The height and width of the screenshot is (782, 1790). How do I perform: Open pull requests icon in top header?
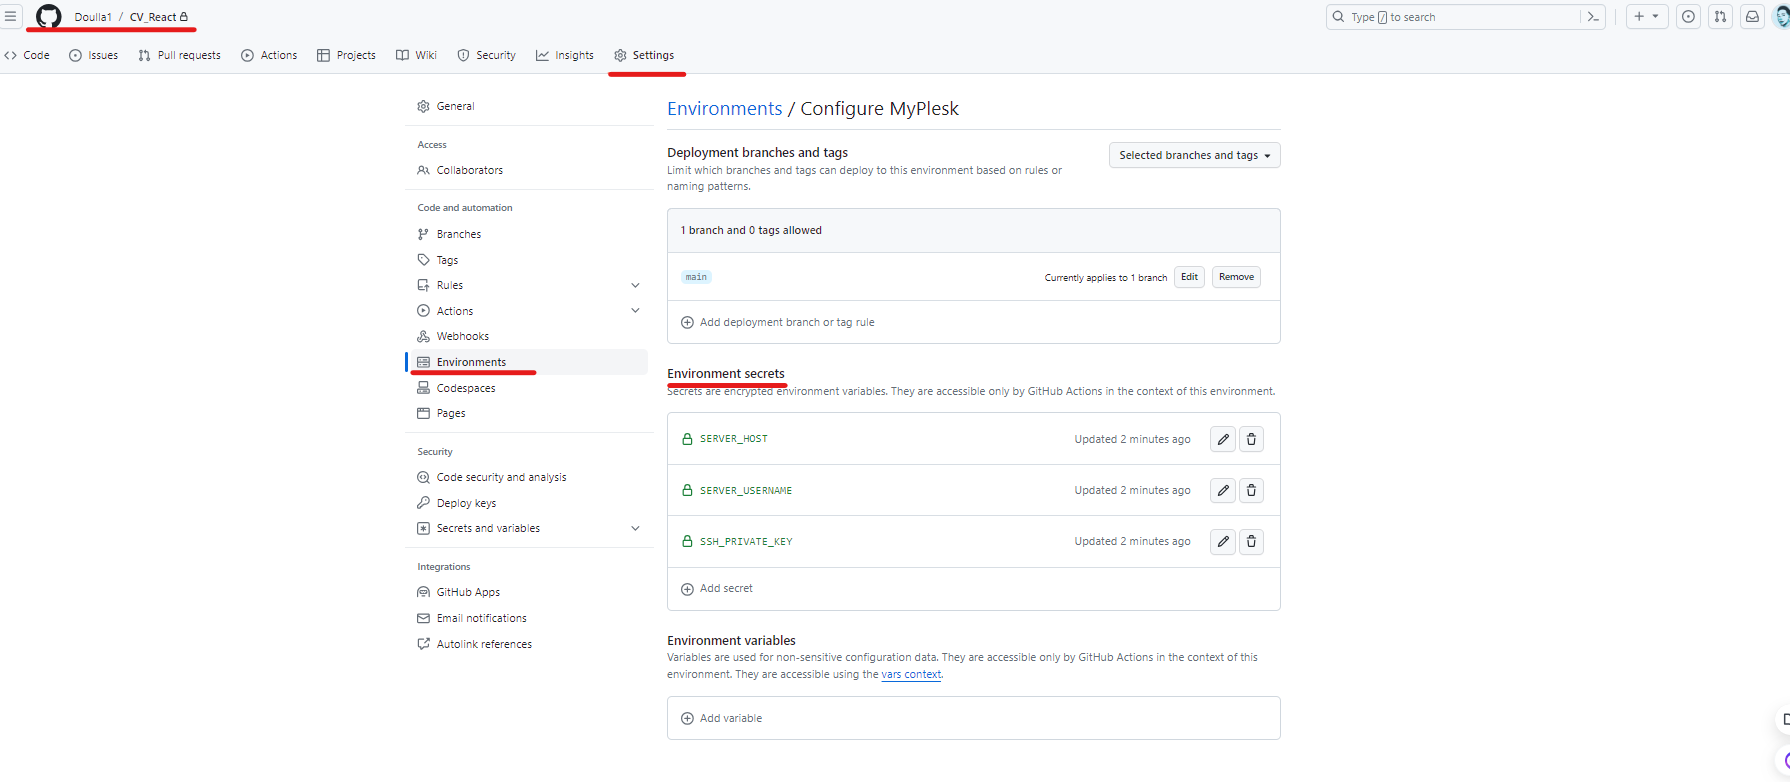tap(1720, 17)
